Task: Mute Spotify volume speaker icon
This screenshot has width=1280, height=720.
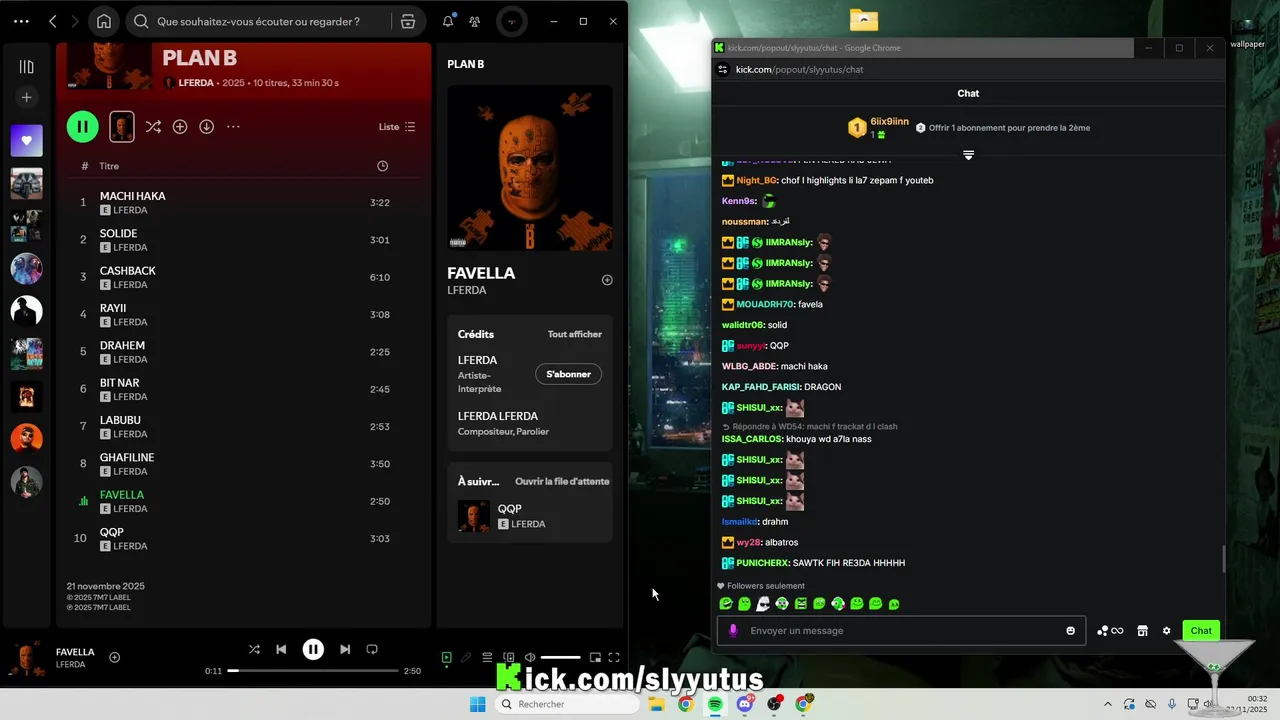Action: pyautogui.click(x=529, y=657)
